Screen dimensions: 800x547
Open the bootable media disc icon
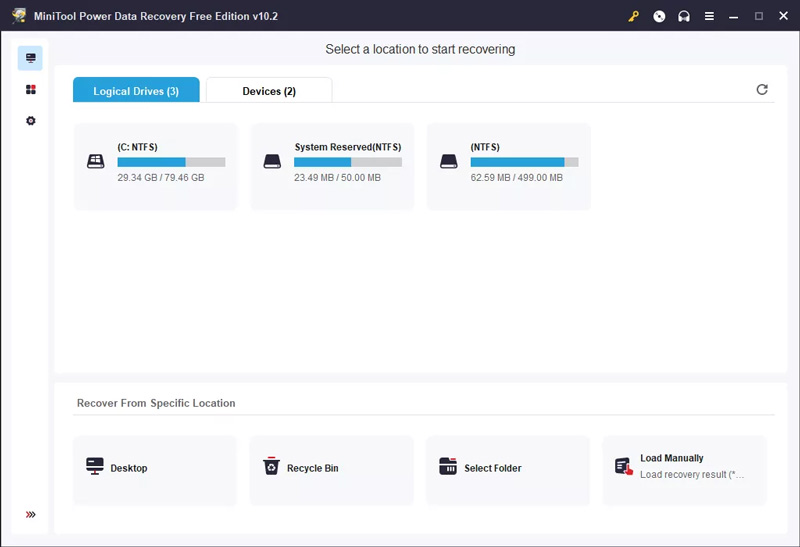pos(659,16)
